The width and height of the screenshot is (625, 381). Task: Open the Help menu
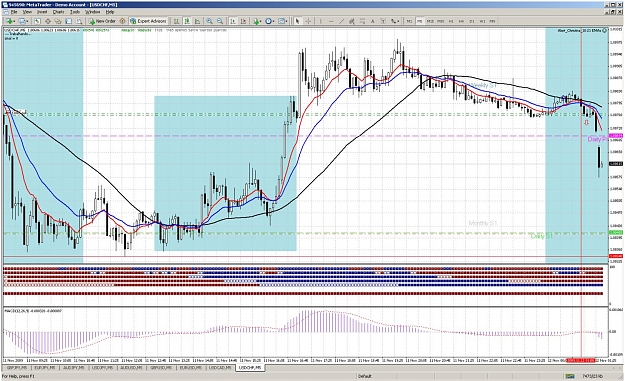[110, 12]
